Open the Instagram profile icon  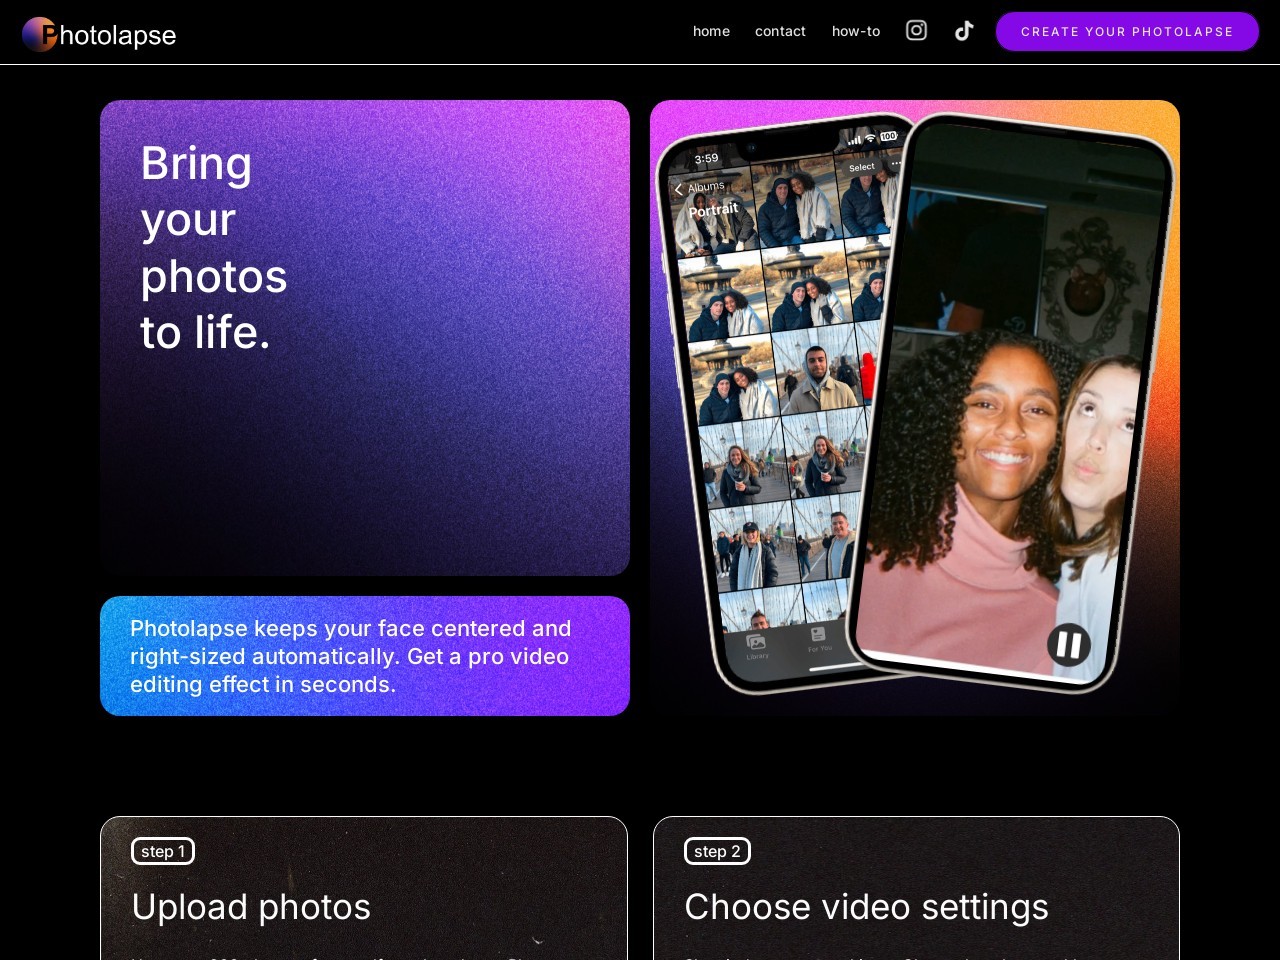(x=916, y=31)
